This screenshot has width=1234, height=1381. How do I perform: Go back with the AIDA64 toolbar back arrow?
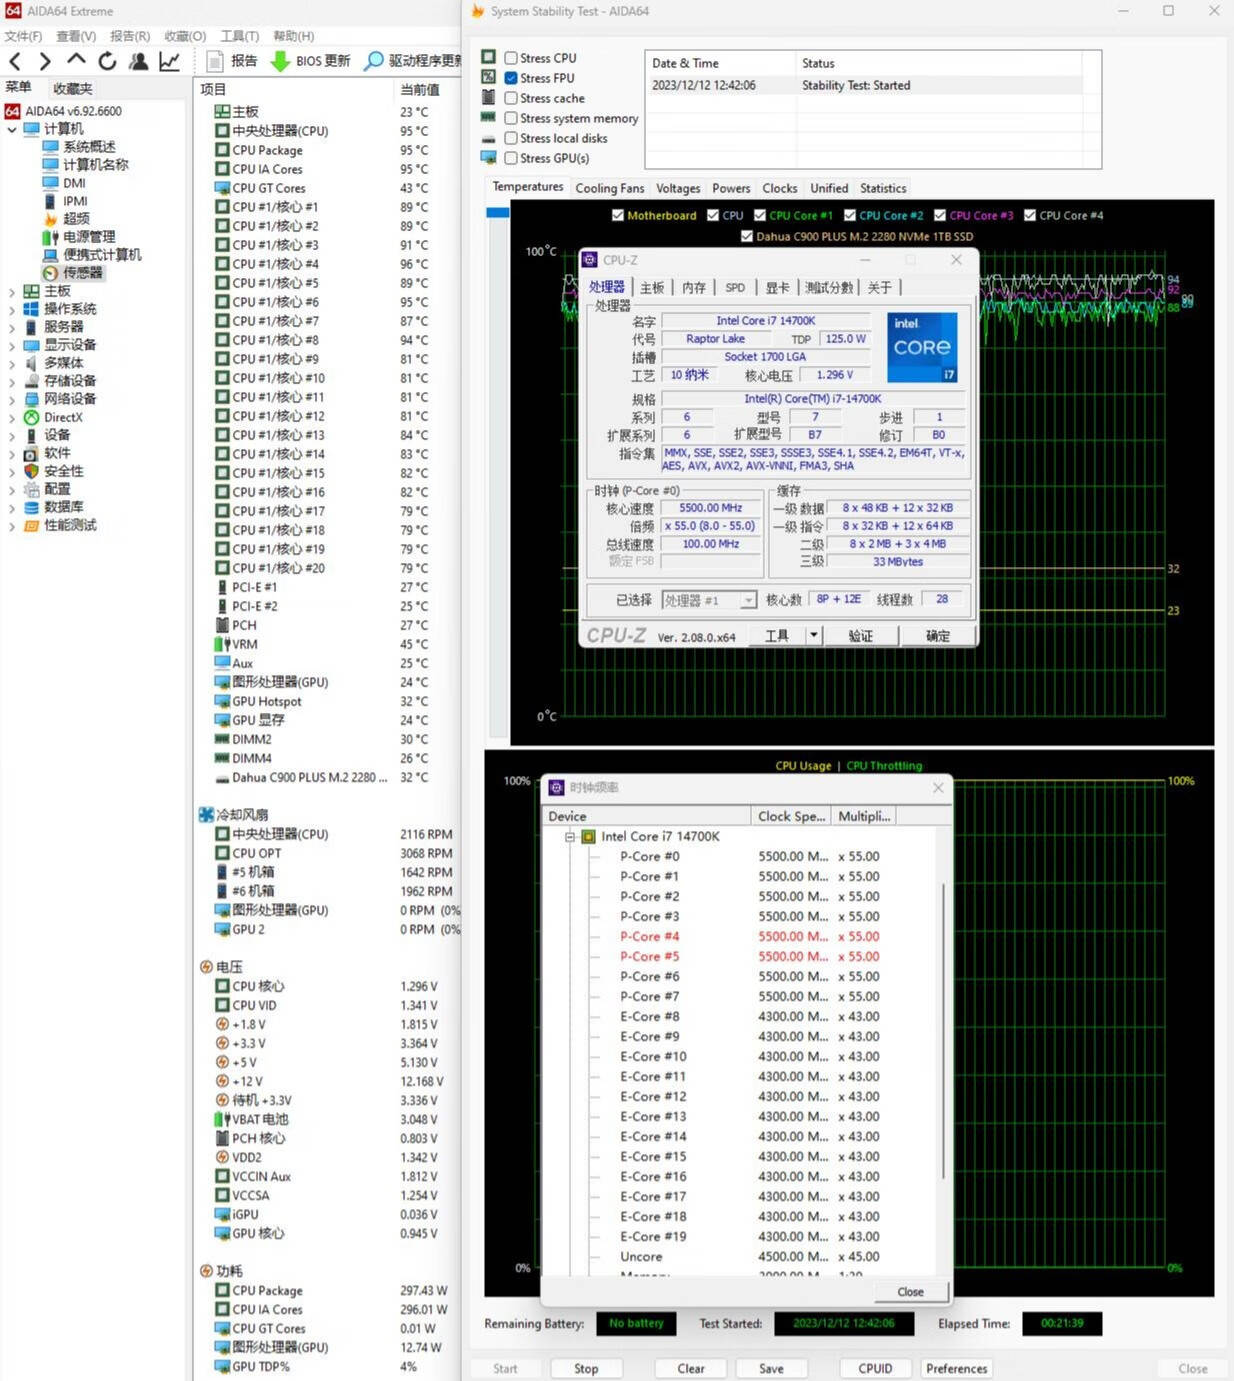pyautogui.click(x=15, y=61)
